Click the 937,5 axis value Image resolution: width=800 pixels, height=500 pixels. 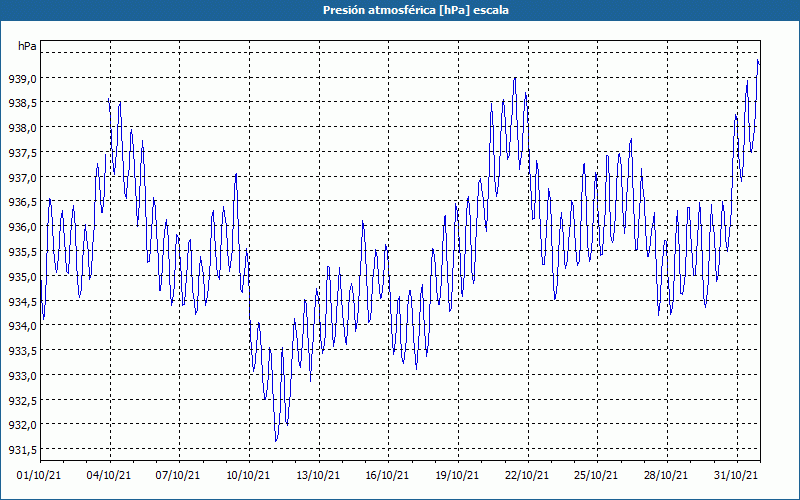(x=22, y=153)
